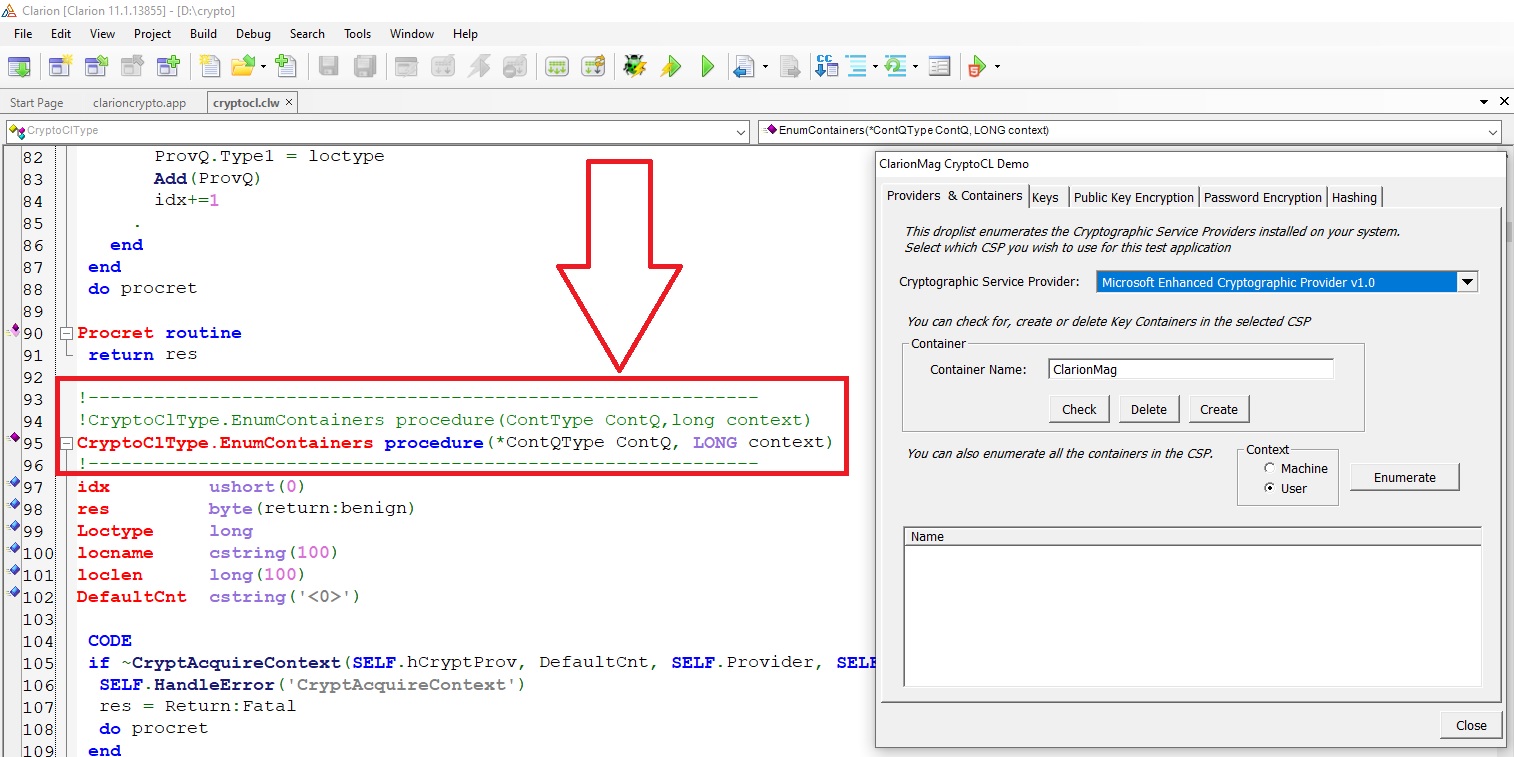Collapse the Procret routine code fold
The width and height of the screenshot is (1514, 757).
66,333
